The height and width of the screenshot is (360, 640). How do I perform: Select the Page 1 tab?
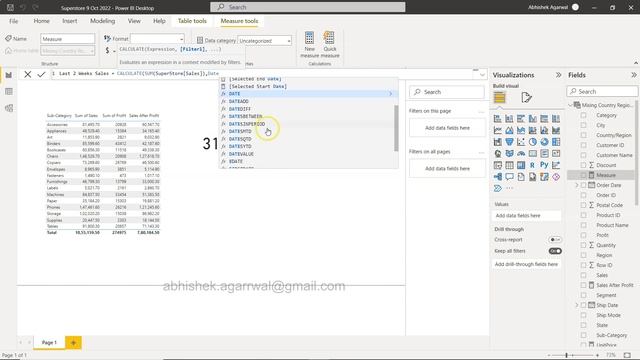click(x=49, y=342)
